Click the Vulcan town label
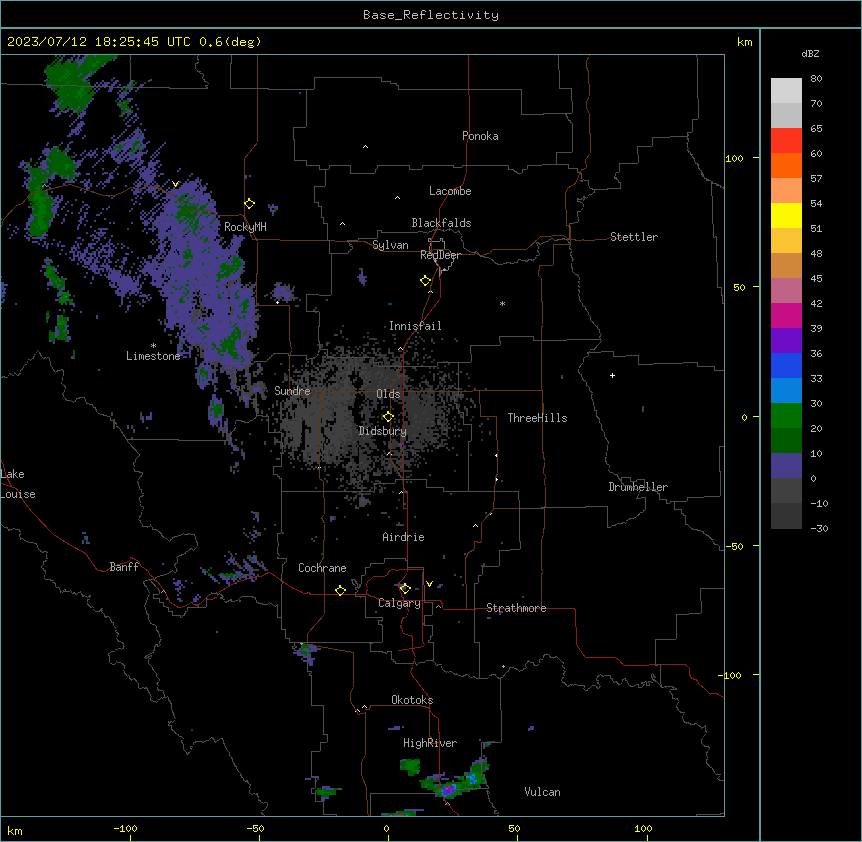Viewport: 862px width, 842px height. [x=542, y=792]
